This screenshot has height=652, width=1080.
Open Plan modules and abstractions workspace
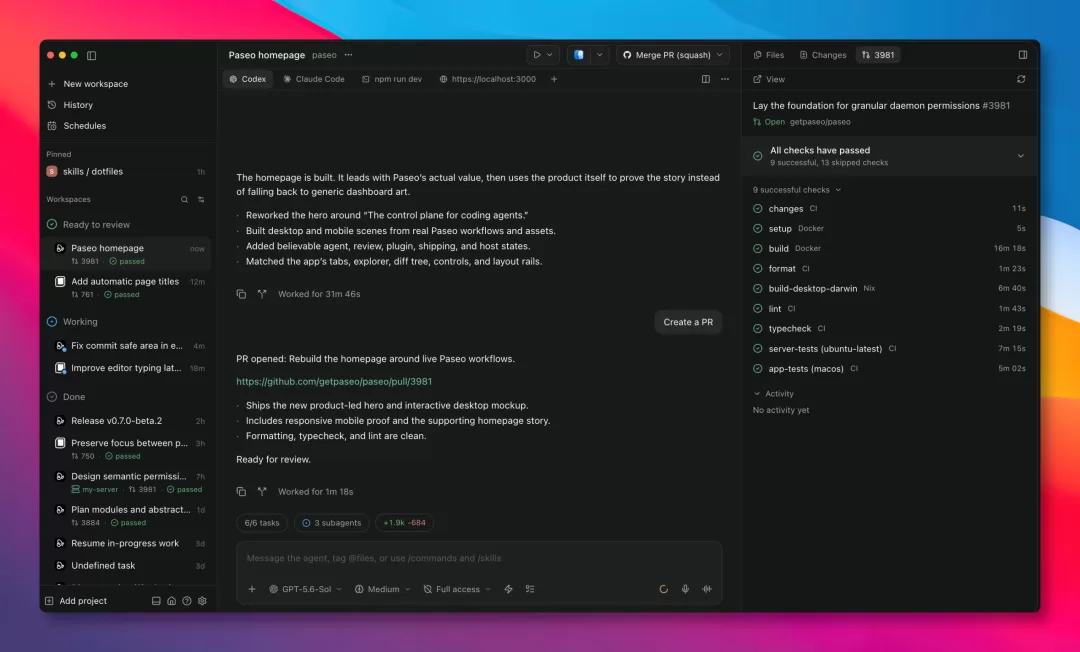[128, 516]
